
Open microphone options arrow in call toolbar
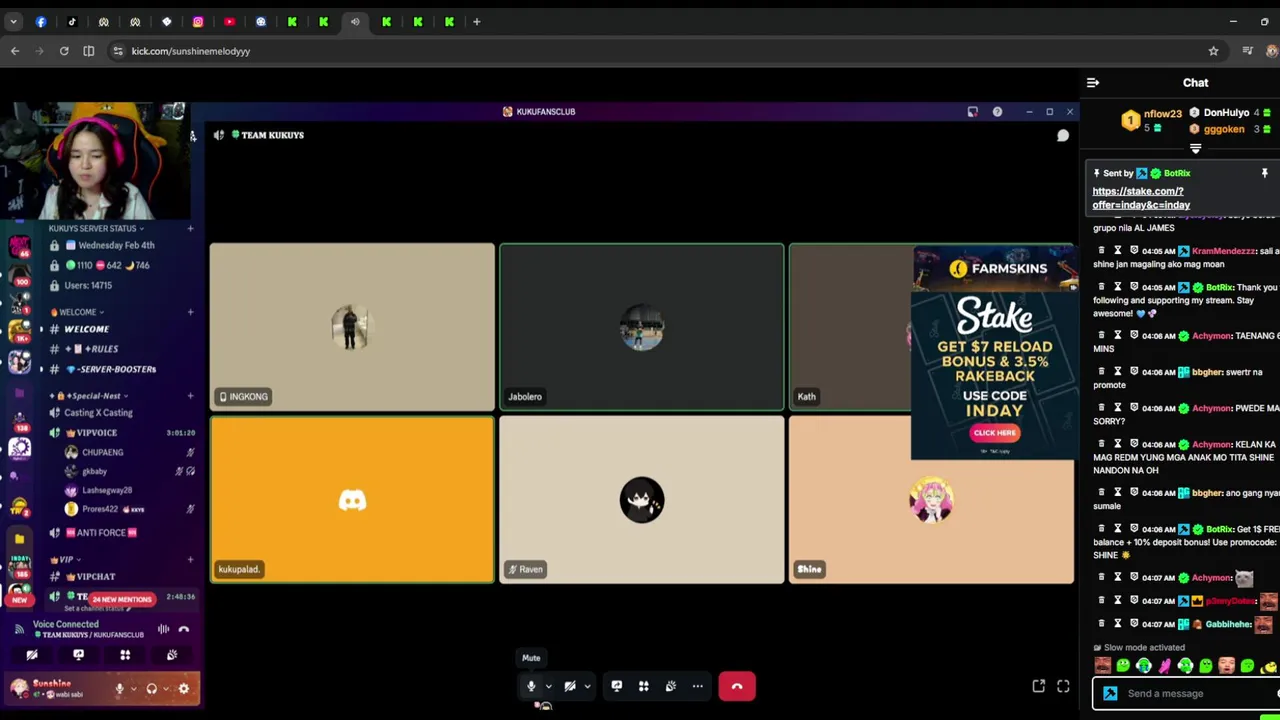point(548,687)
